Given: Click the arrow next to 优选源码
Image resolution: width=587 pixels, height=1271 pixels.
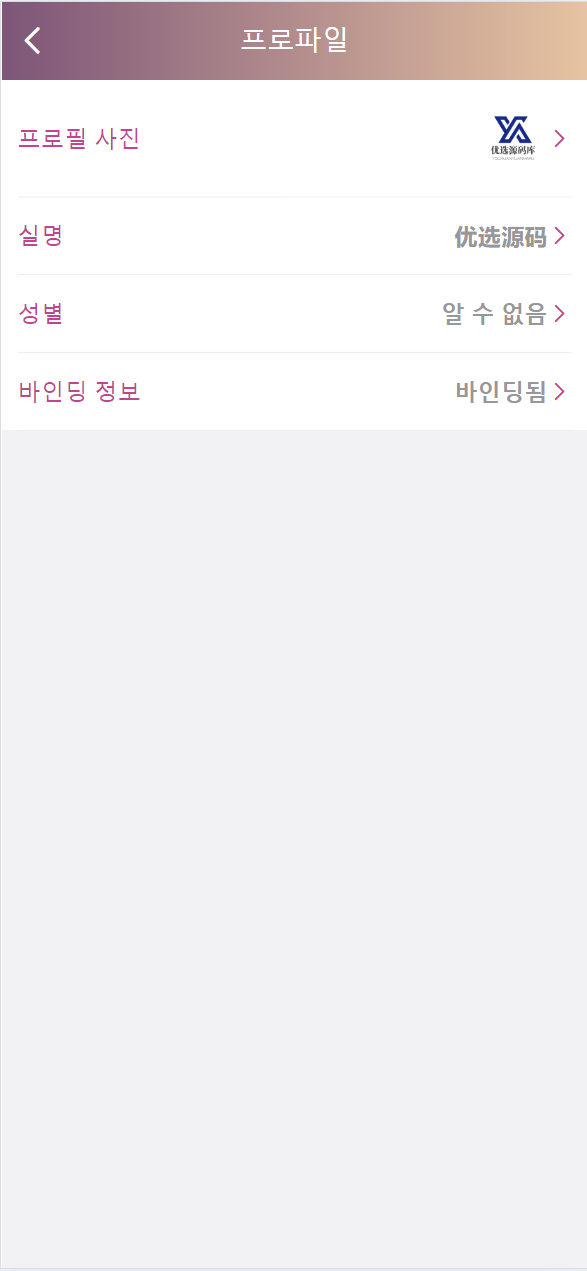Looking at the screenshot, I should click(559, 236).
